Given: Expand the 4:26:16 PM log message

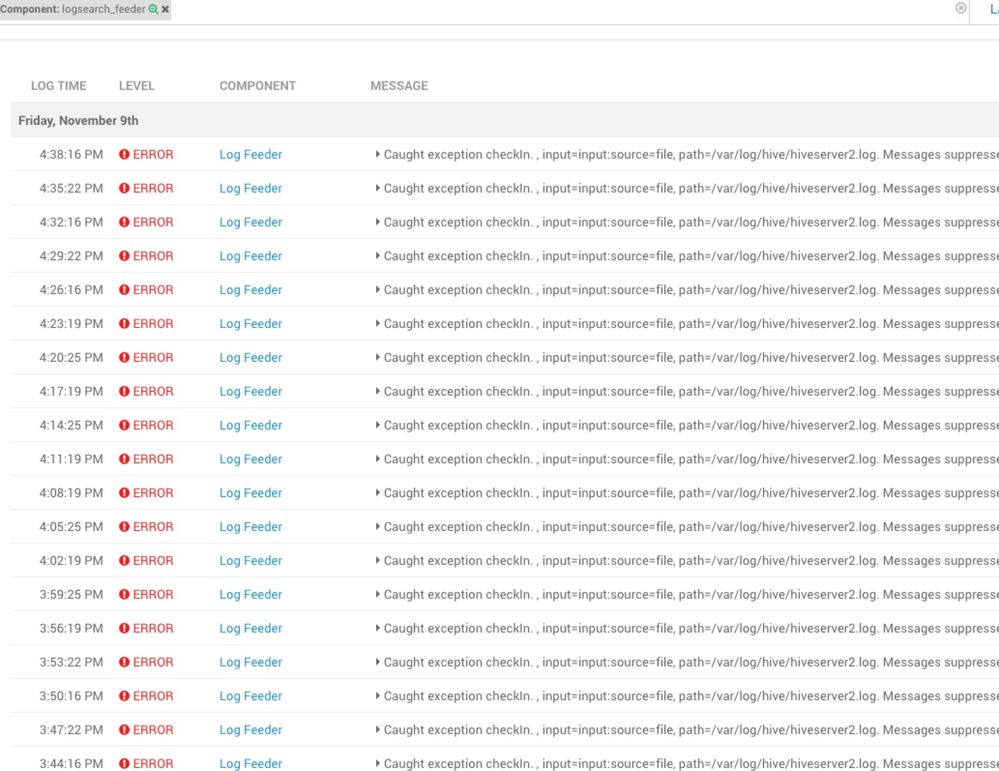Looking at the screenshot, I should pos(377,289).
